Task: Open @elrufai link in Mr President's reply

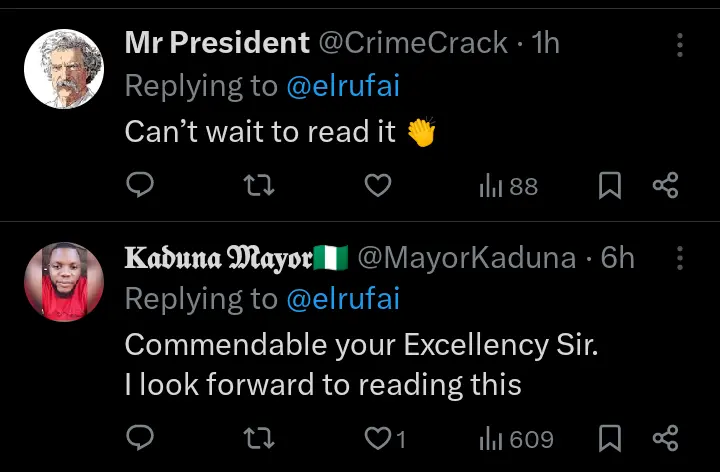Action: (x=343, y=87)
